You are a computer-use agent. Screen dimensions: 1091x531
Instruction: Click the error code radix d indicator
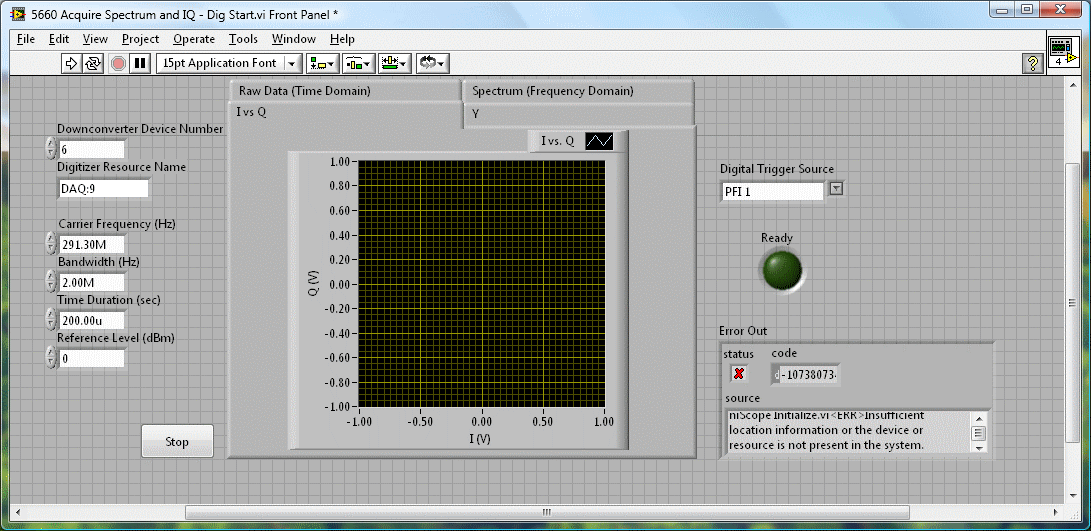point(777,375)
